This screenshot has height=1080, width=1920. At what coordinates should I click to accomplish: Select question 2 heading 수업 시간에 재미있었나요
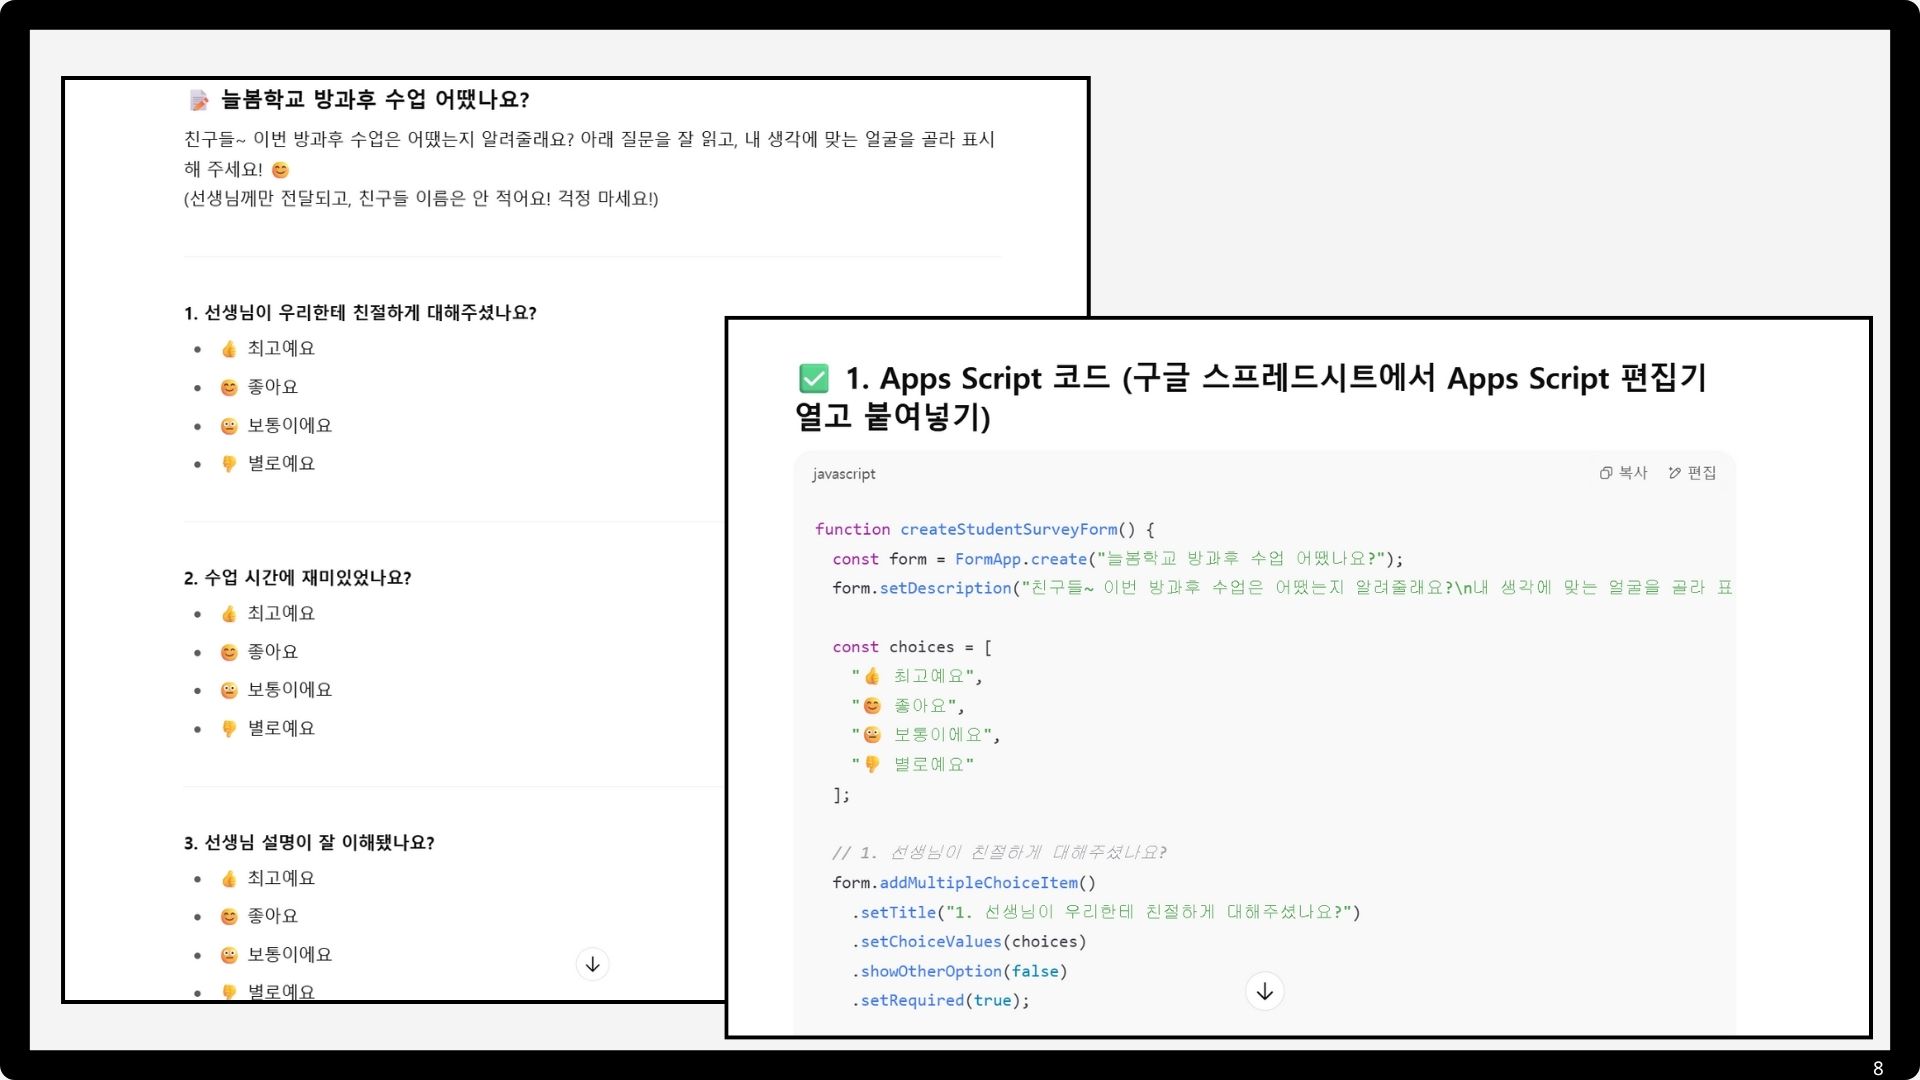(x=297, y=578)
